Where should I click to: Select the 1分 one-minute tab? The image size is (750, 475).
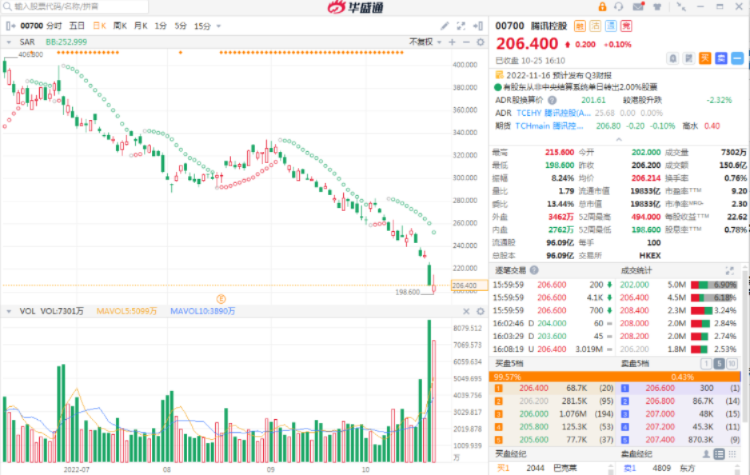[x=161, y=26]
